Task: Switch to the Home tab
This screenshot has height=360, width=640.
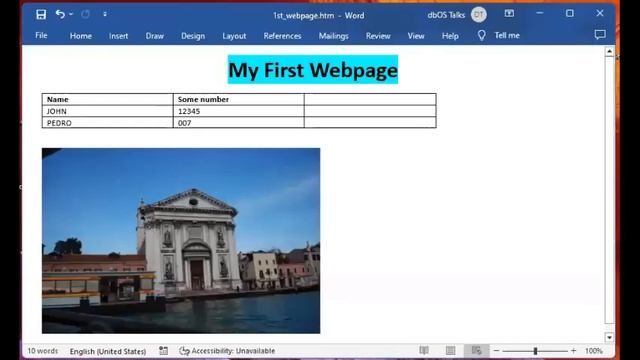Action: point(80,36)
